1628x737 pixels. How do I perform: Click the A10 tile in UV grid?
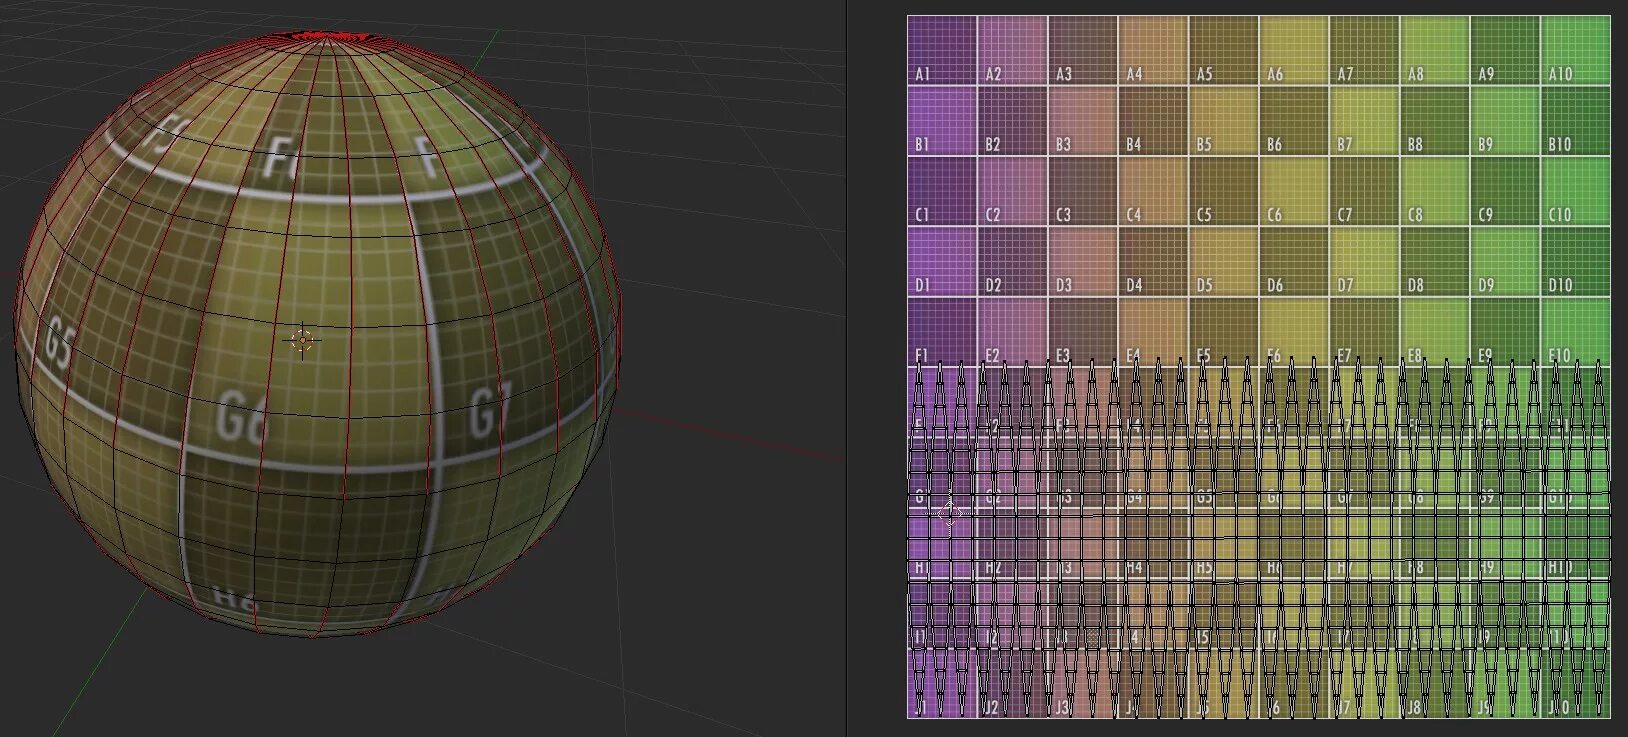tap(1576, 50)
